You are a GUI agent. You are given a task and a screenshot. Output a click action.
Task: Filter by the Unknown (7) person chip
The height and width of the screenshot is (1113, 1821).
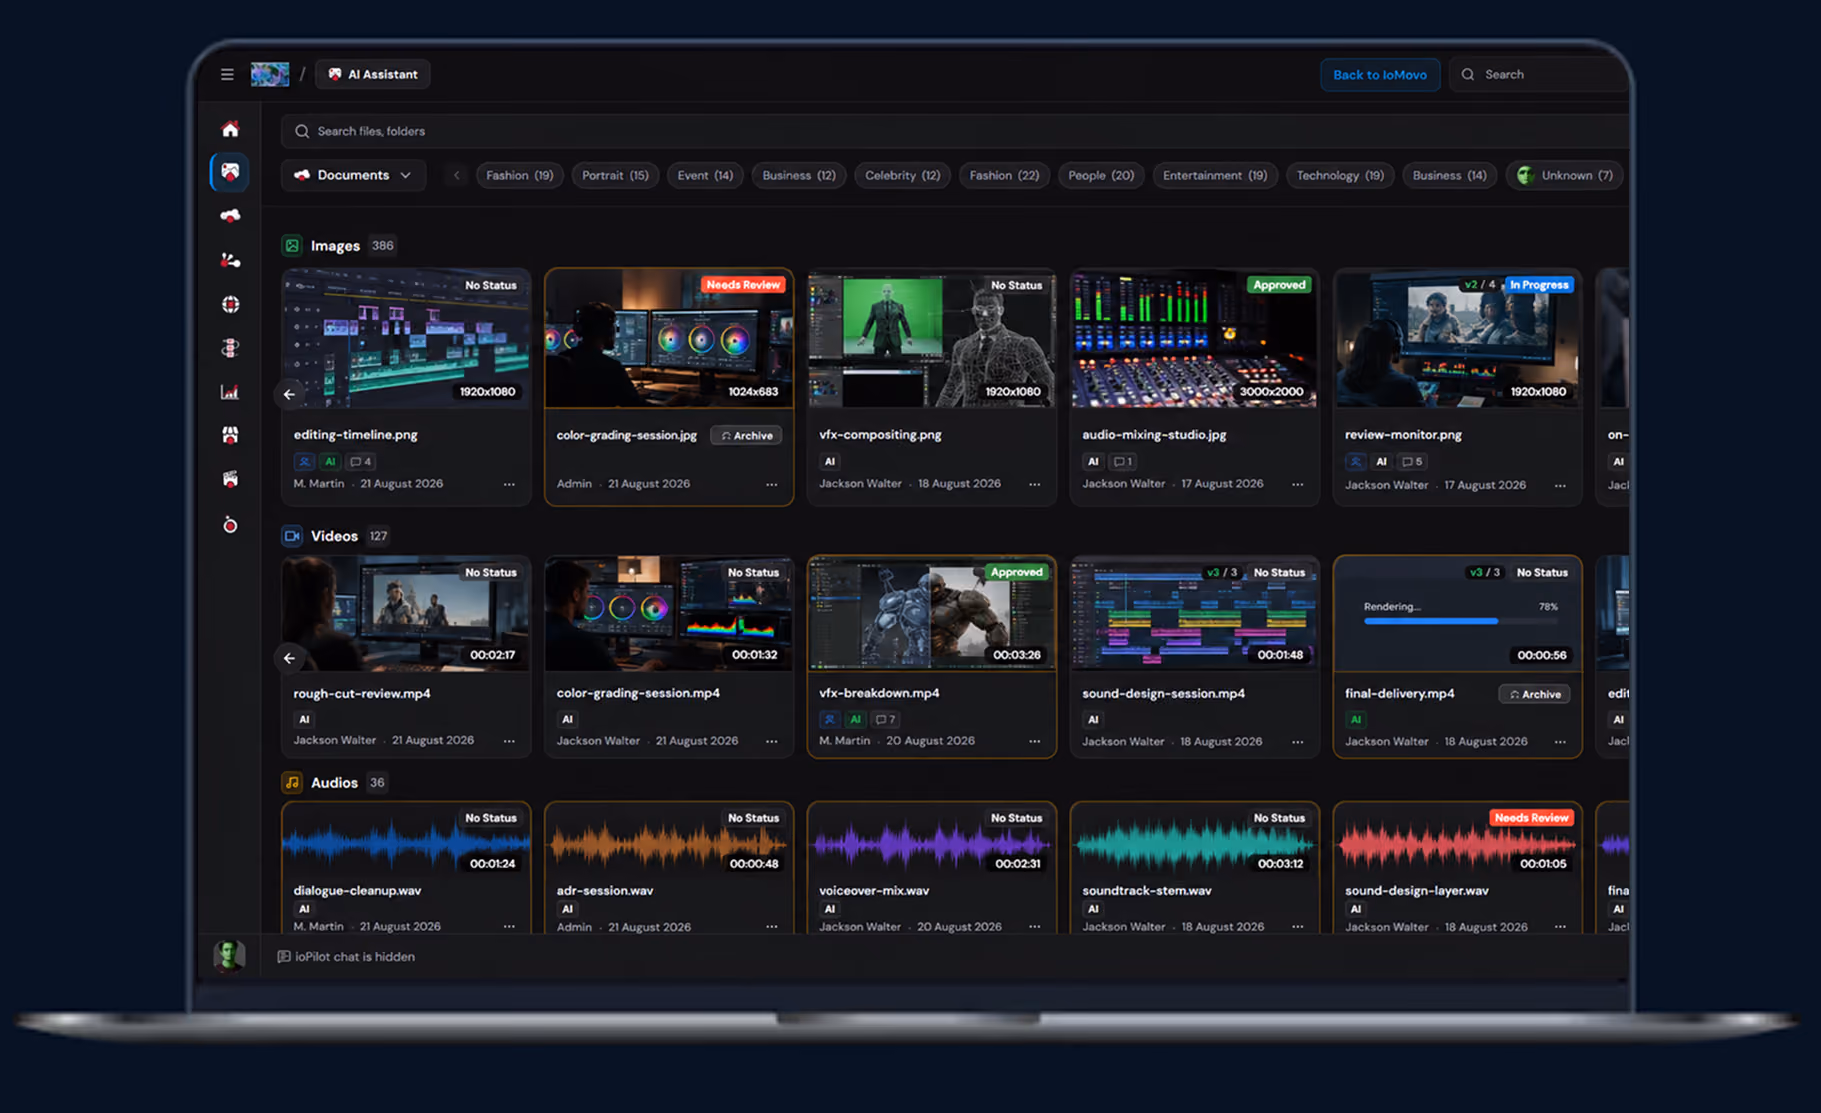click(x=1565, y=175)
